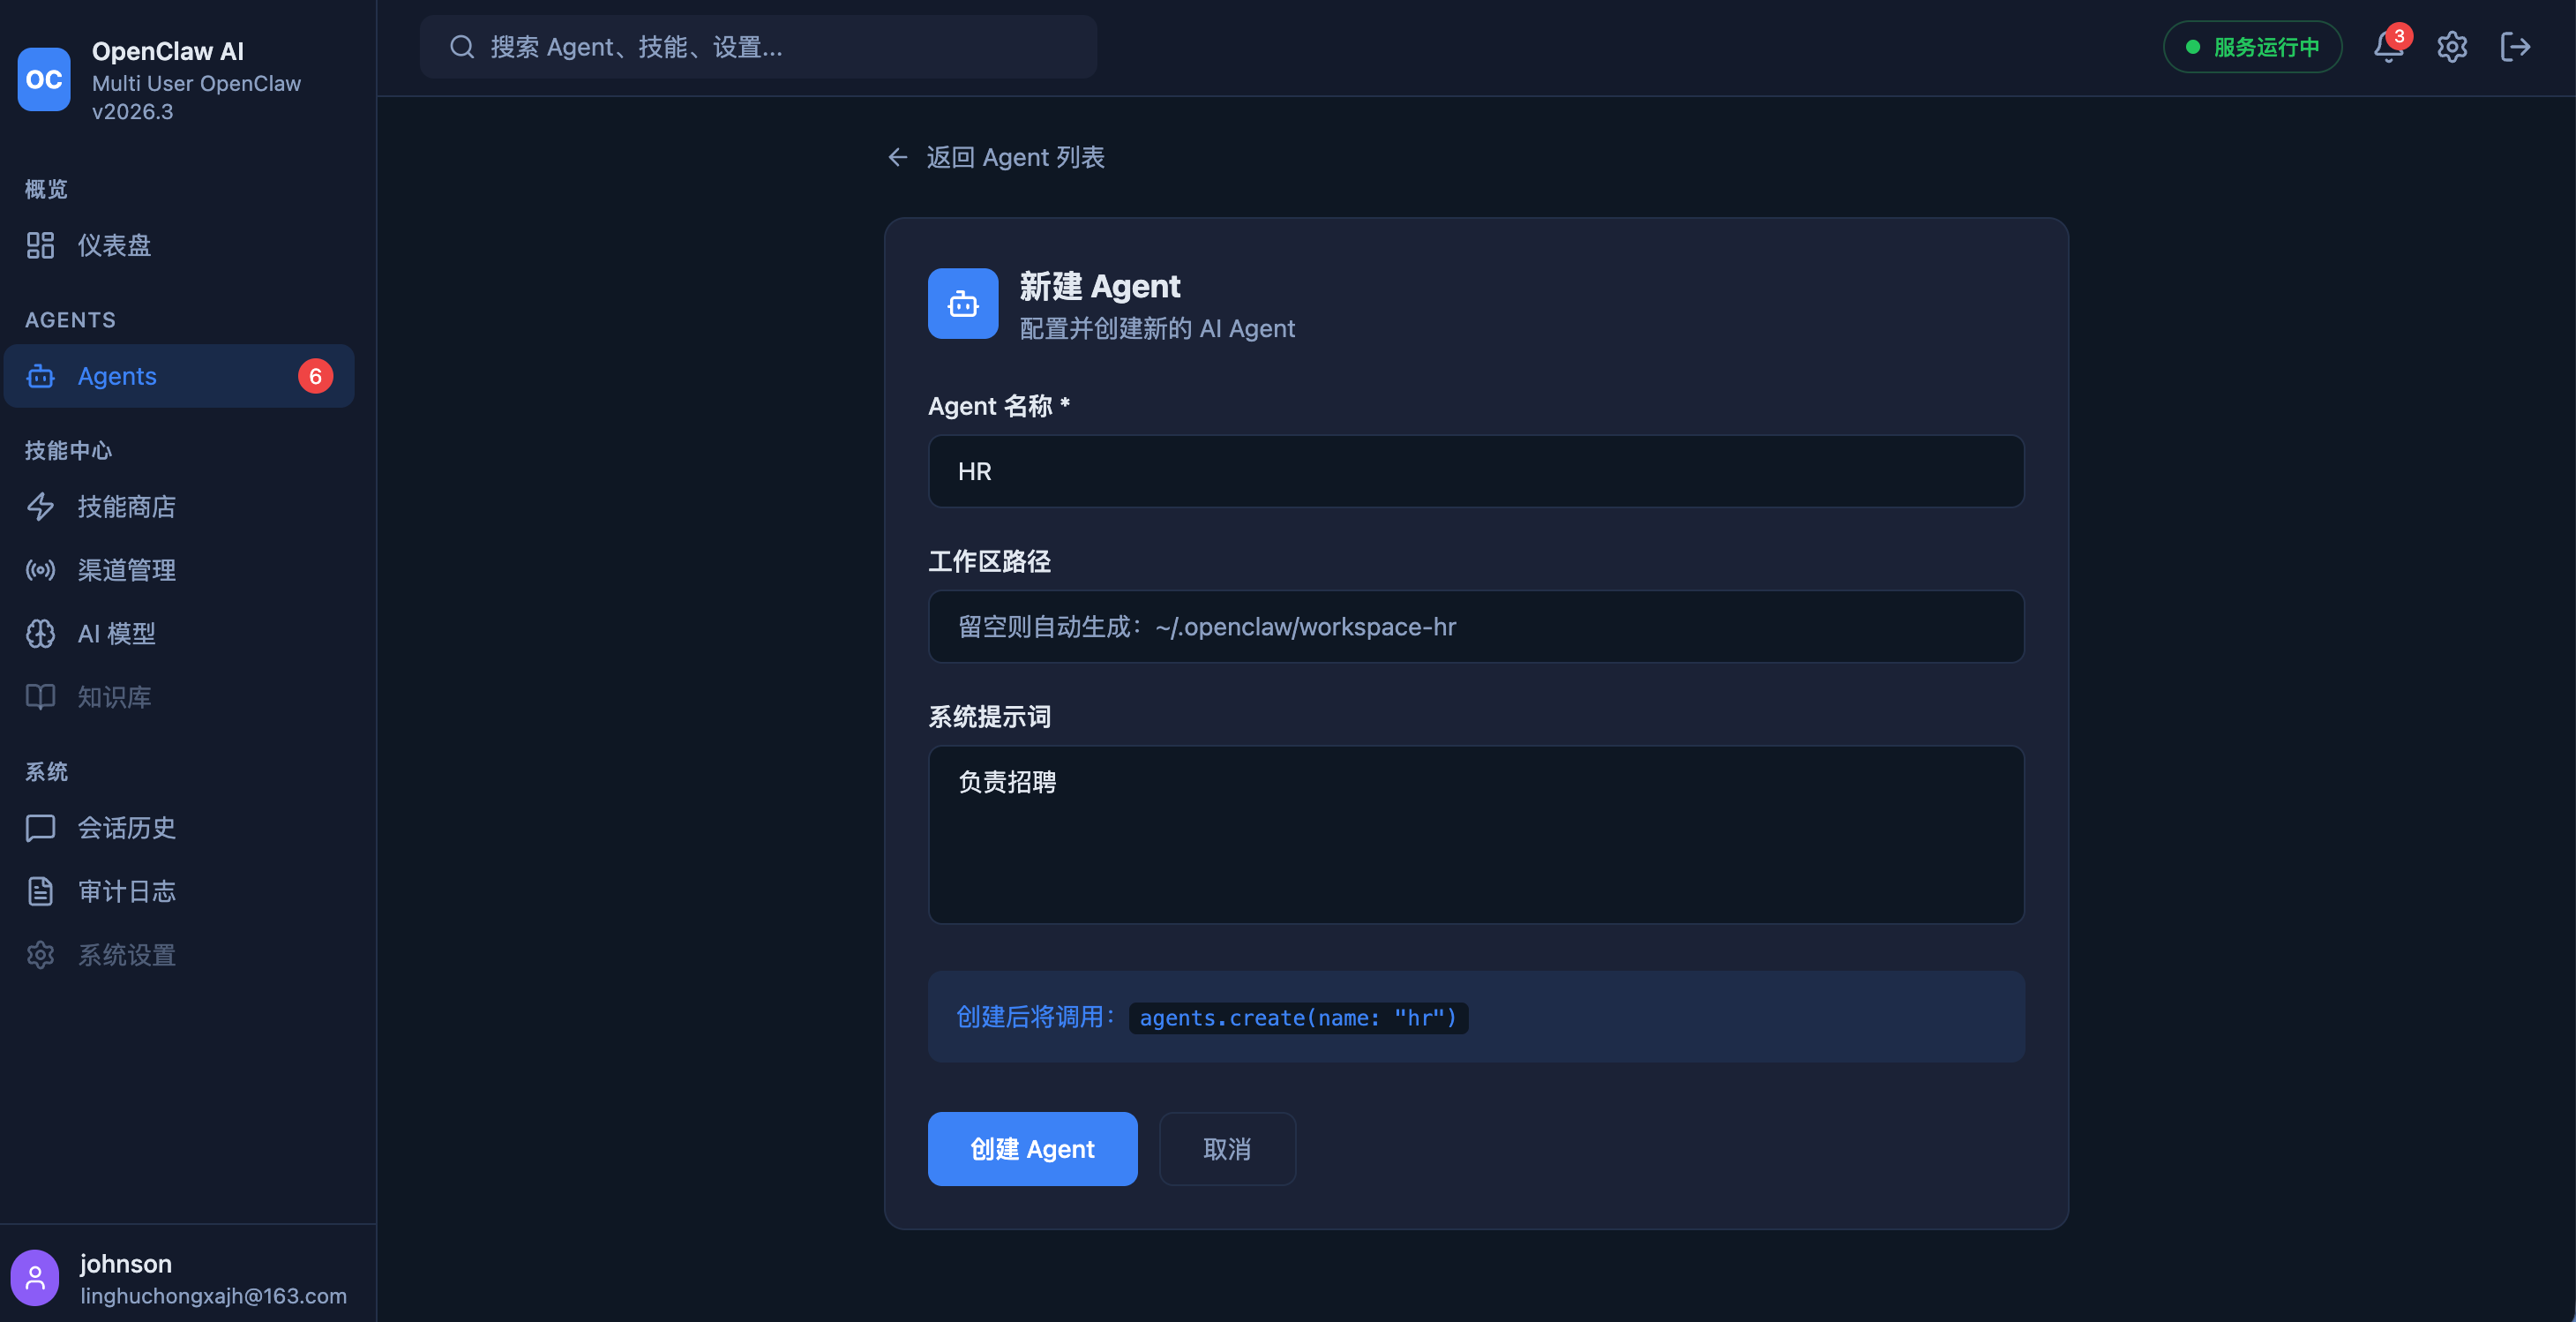Screen dimensions: 2576x1322
Task: Open notifications bell with 3 badge
Action: point(2389,47)
